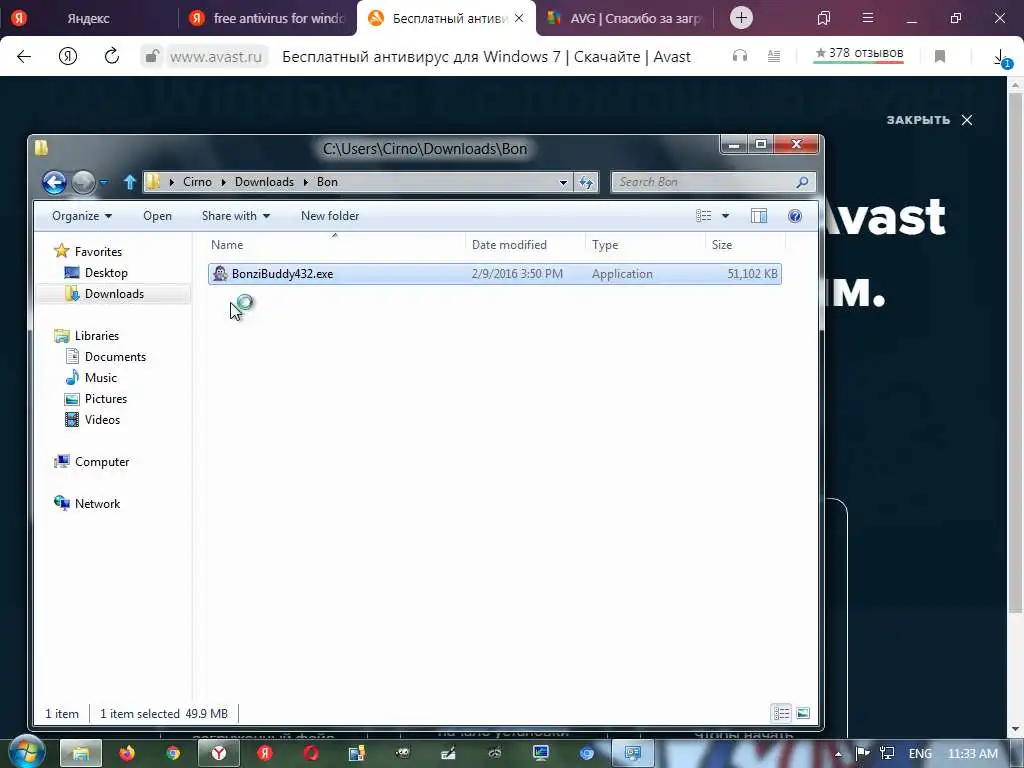Open the Yandex home button in the toolbar
The height and width of the screenshot is (768, 1024).
pyautogui.click(x=68, y=56)
